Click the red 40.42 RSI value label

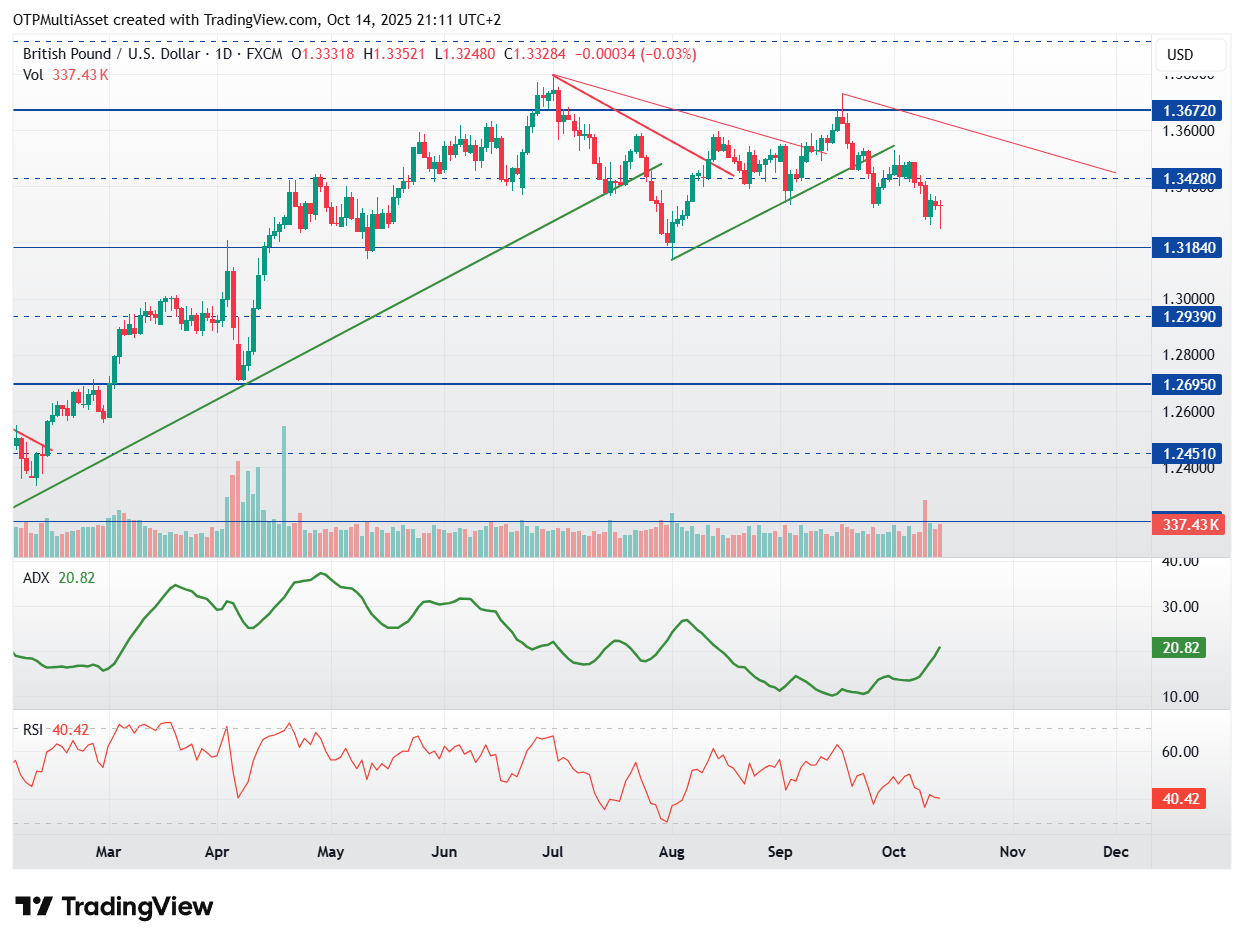click(1179, 799)
